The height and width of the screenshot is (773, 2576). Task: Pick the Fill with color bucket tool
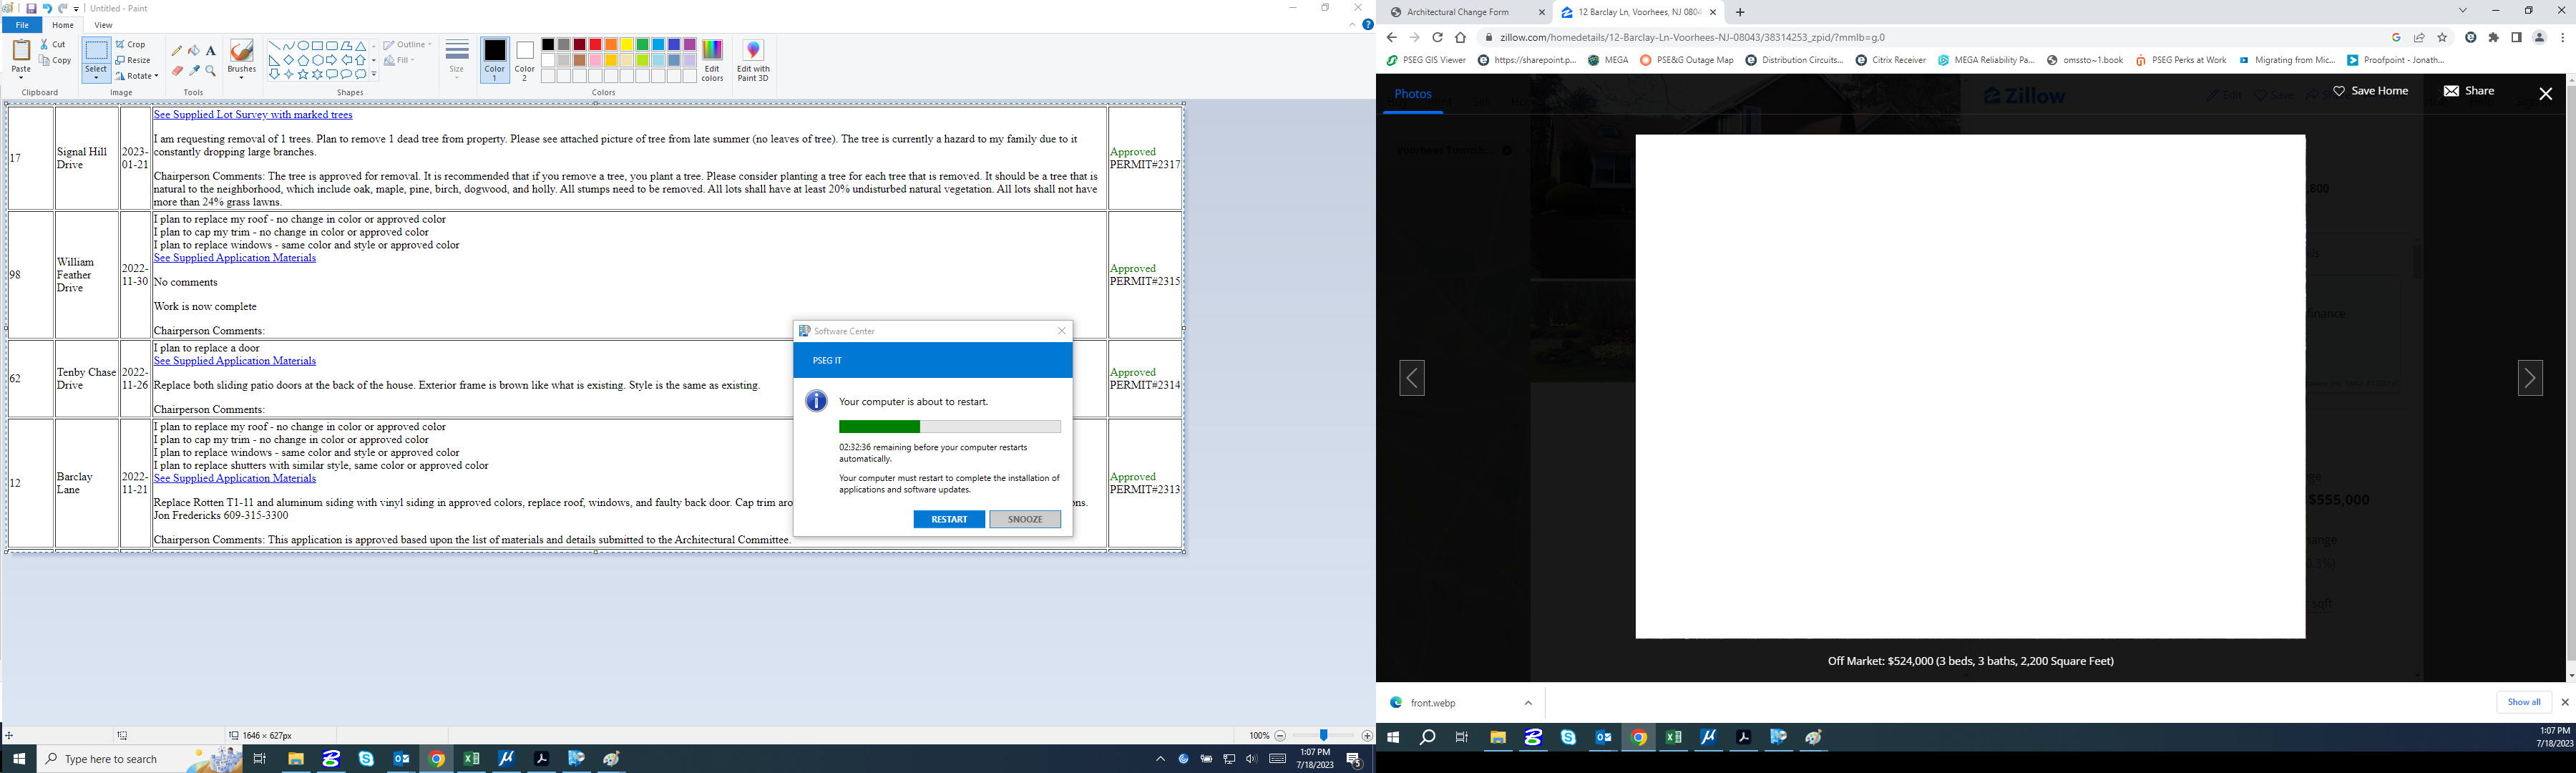(x=194, y=50)
